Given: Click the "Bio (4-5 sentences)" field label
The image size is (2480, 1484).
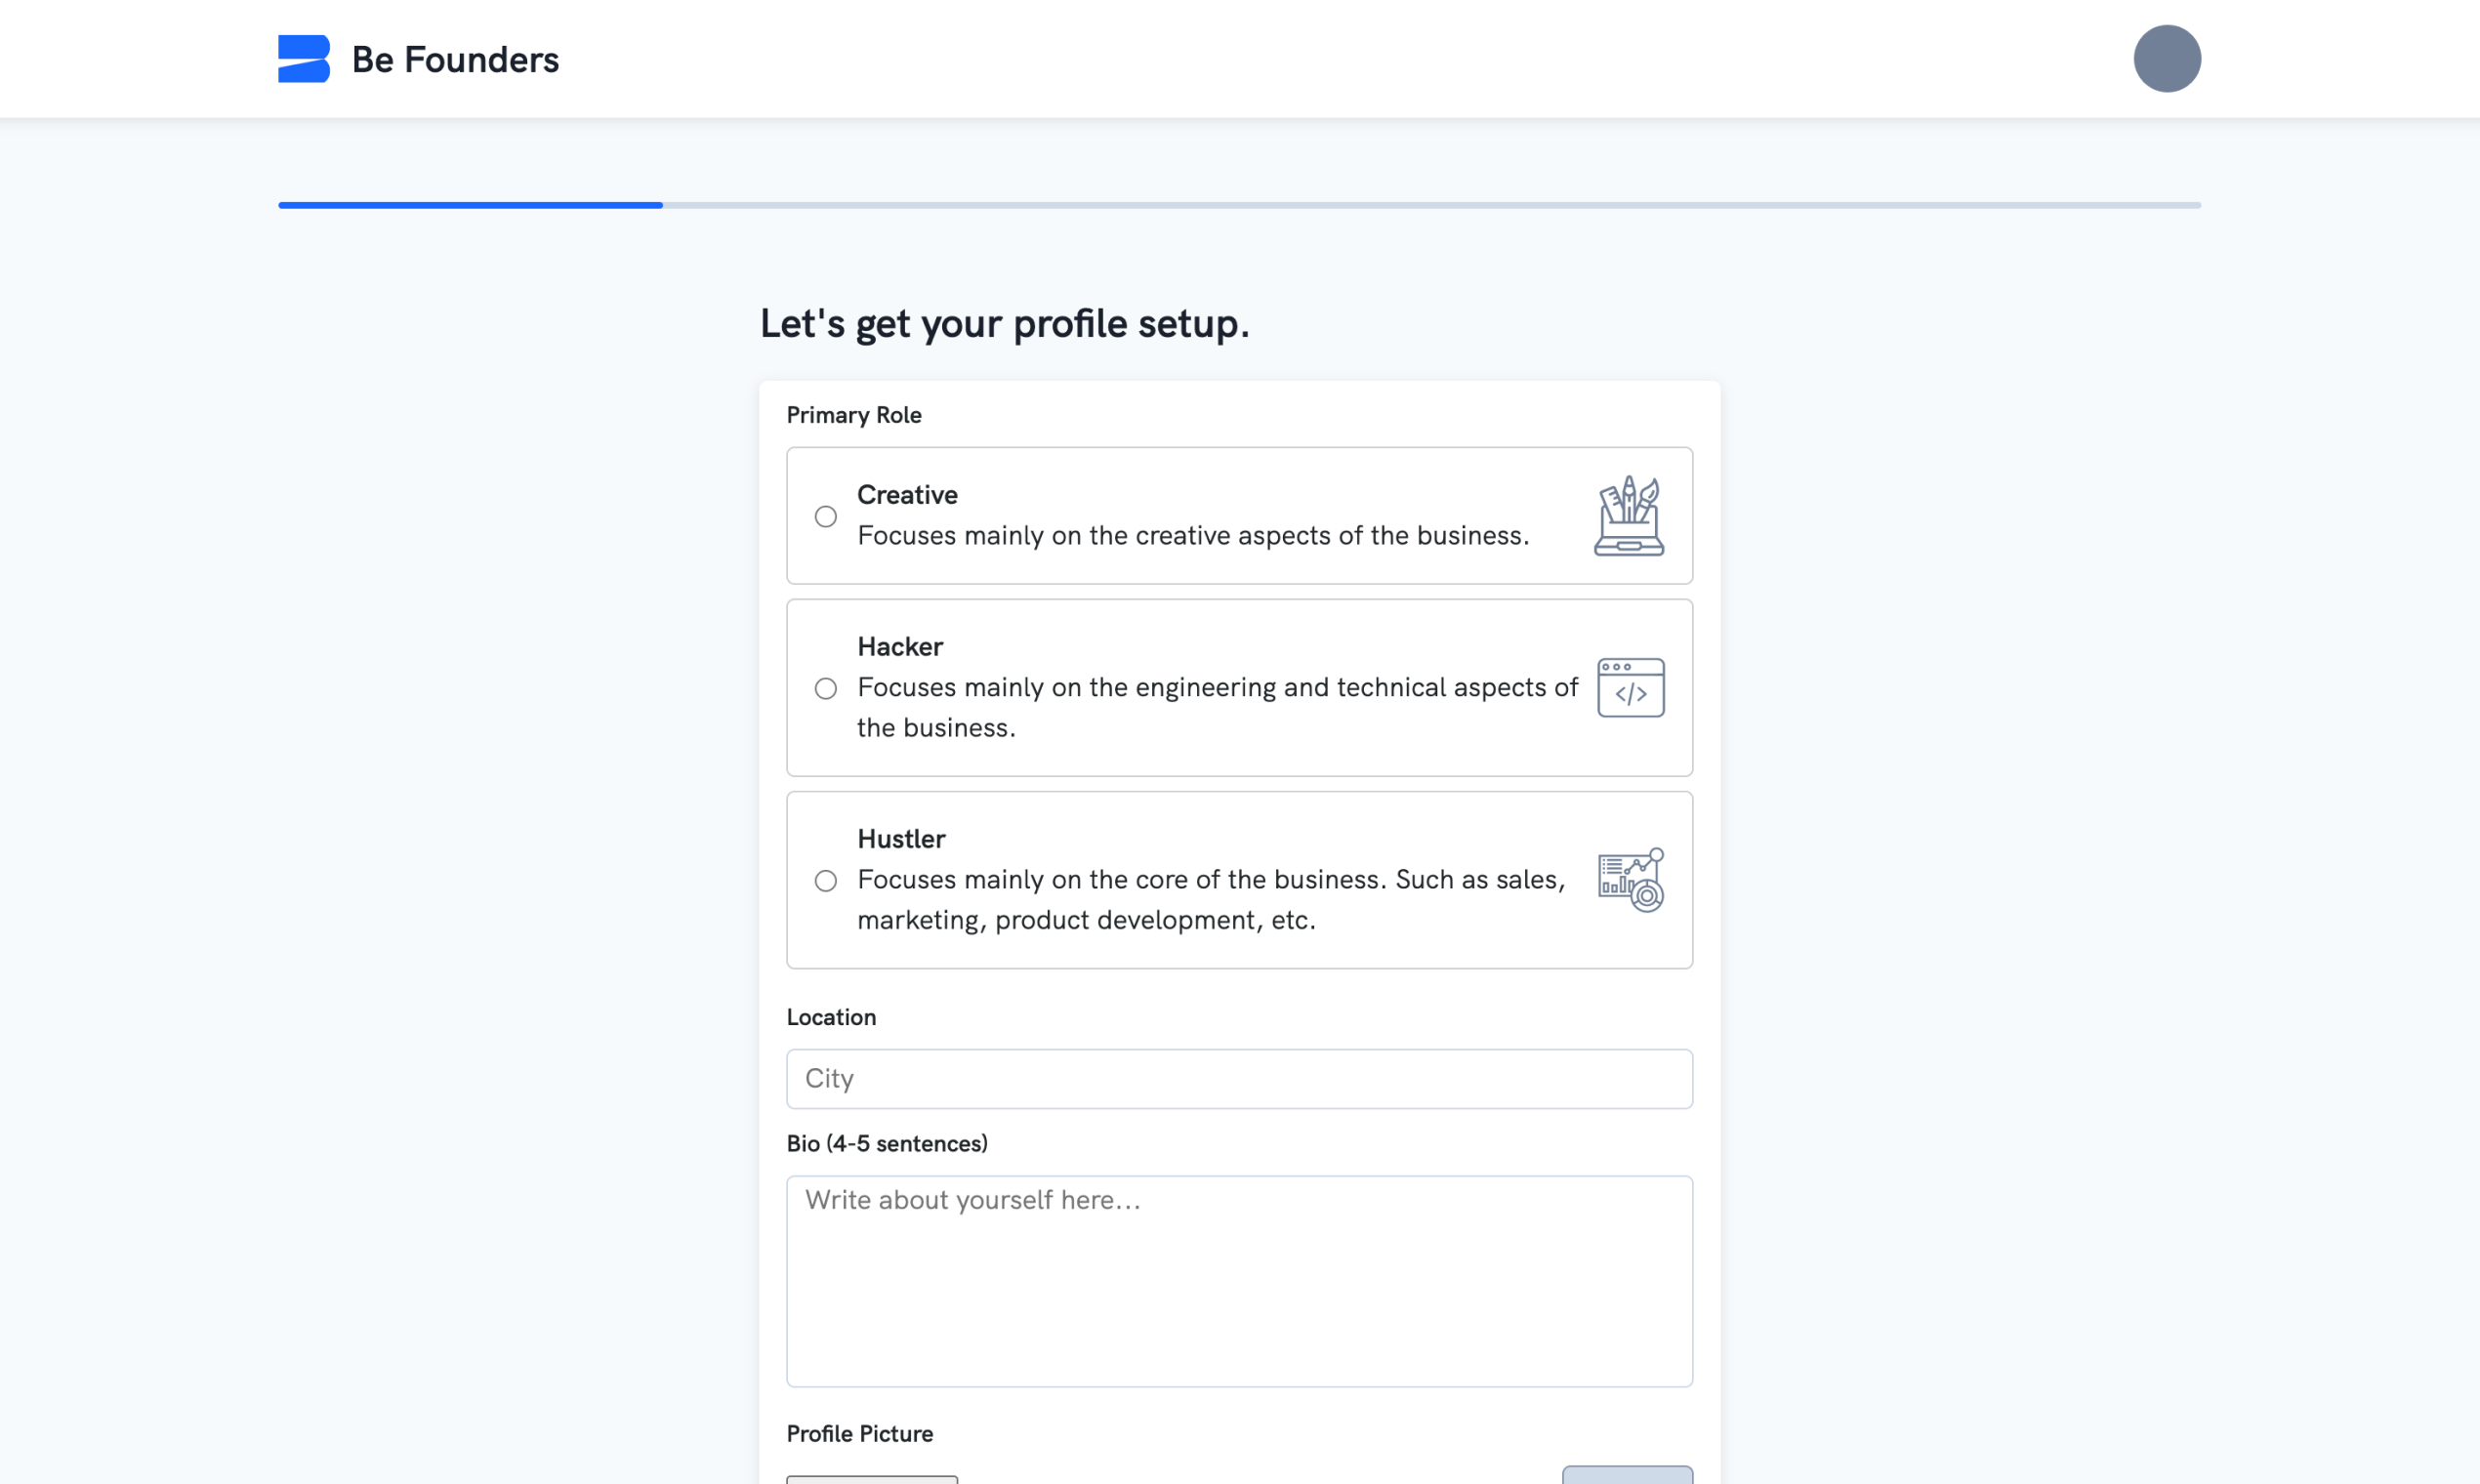Looking at the screenshot, I should click(887, 1144).
